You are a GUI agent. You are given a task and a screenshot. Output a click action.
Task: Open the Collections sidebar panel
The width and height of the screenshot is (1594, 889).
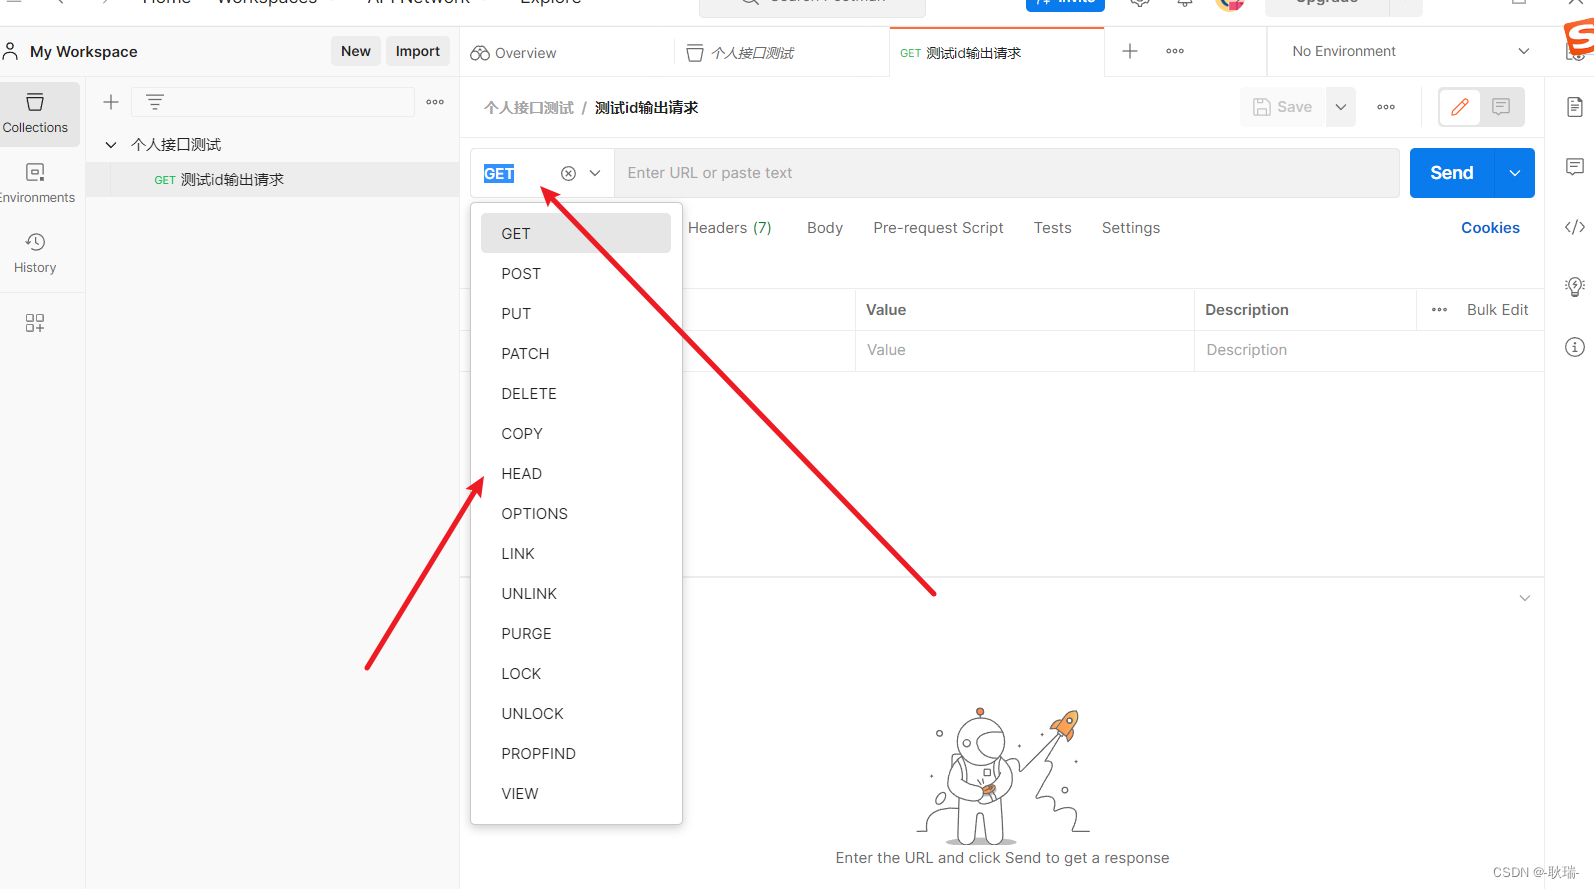point(35,114)
